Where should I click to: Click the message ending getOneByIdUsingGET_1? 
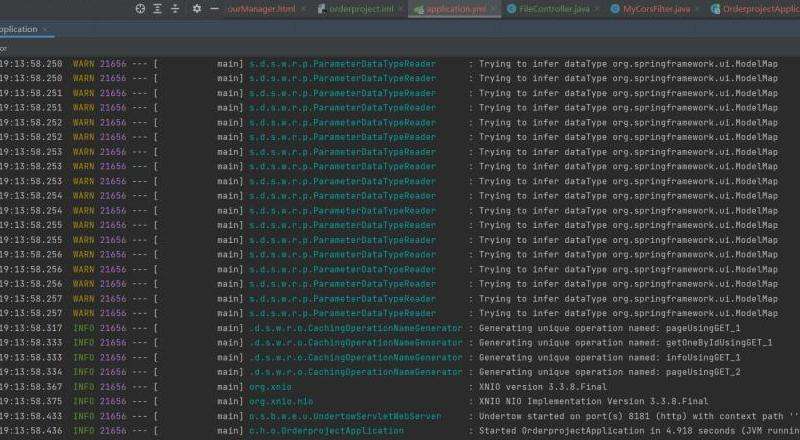[x=626, y=343]
